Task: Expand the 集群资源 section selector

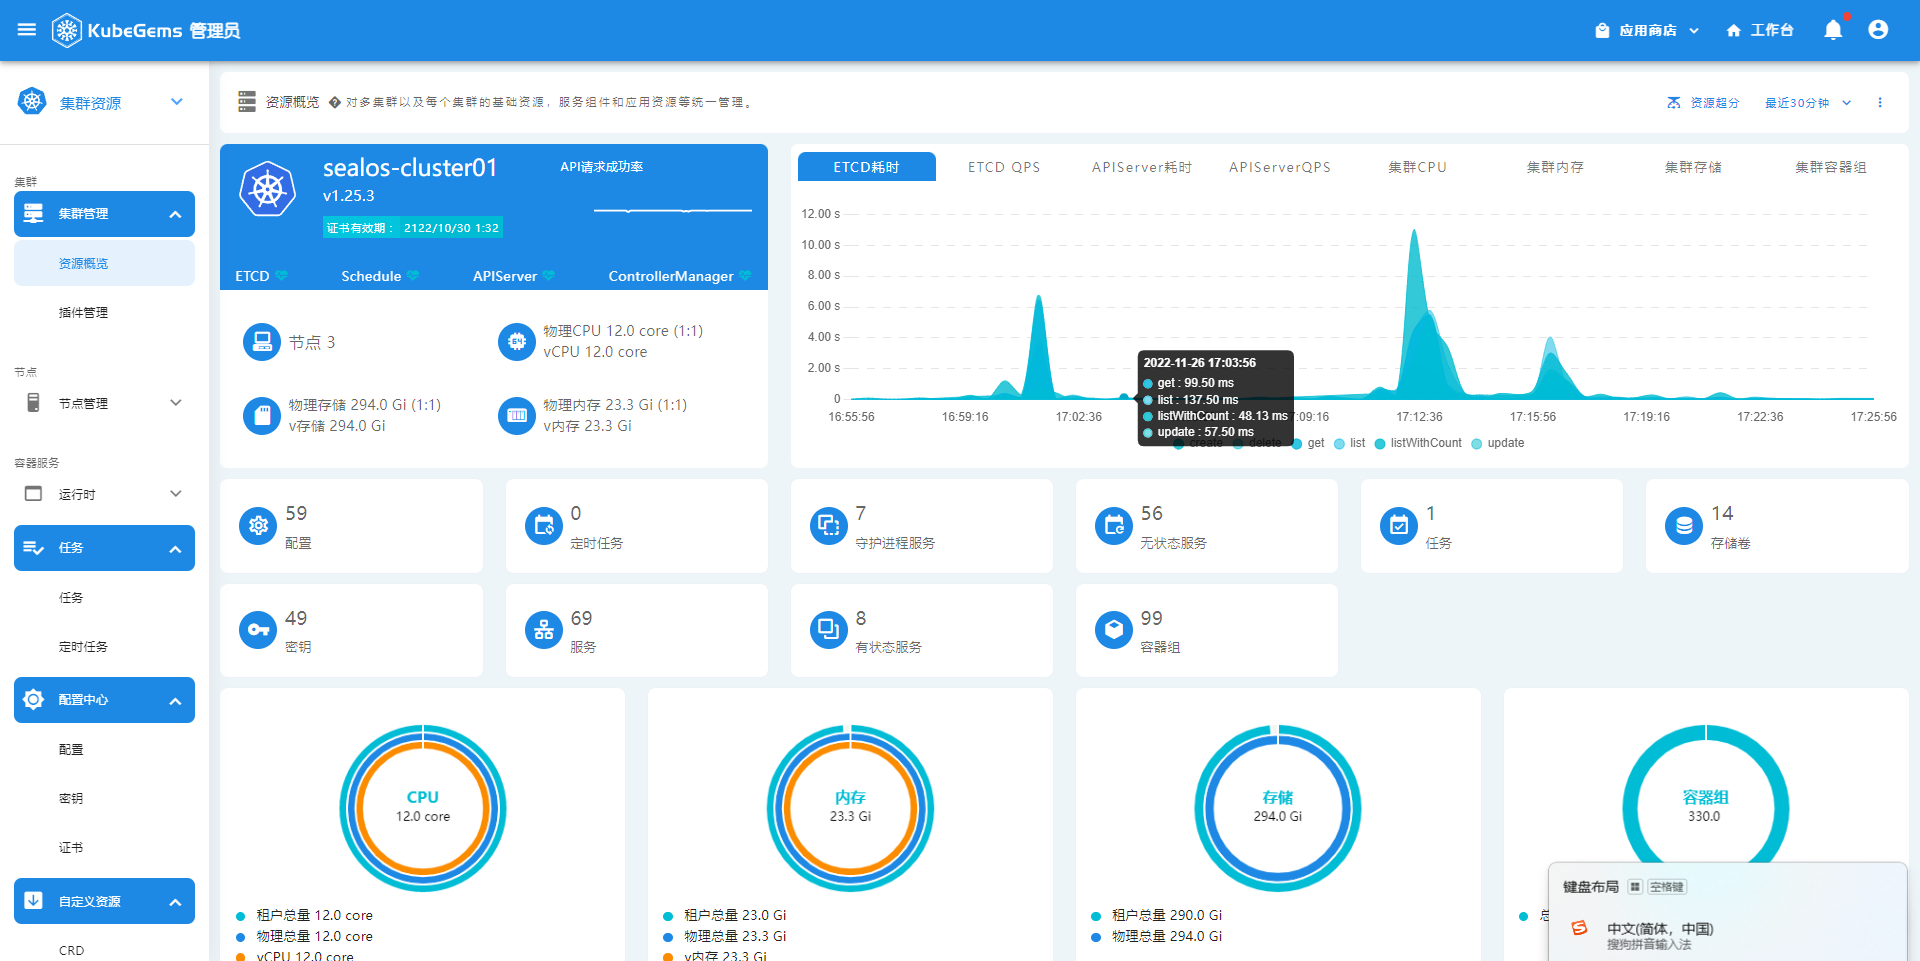Action: [x=177, y=102]
